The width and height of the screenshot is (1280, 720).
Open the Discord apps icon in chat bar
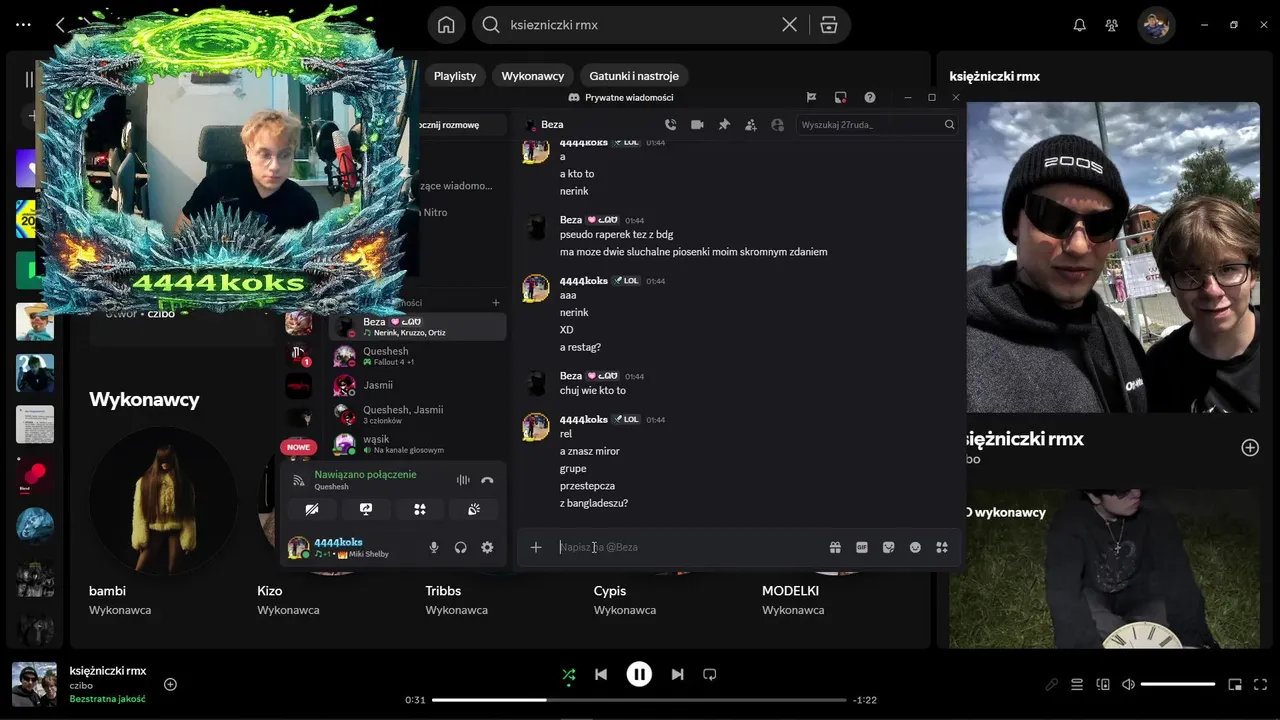pos(941,547)
